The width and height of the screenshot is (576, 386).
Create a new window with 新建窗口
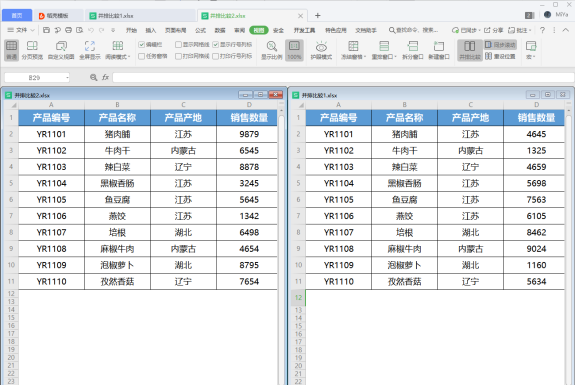pyautogui.click(x=439, y=50)
